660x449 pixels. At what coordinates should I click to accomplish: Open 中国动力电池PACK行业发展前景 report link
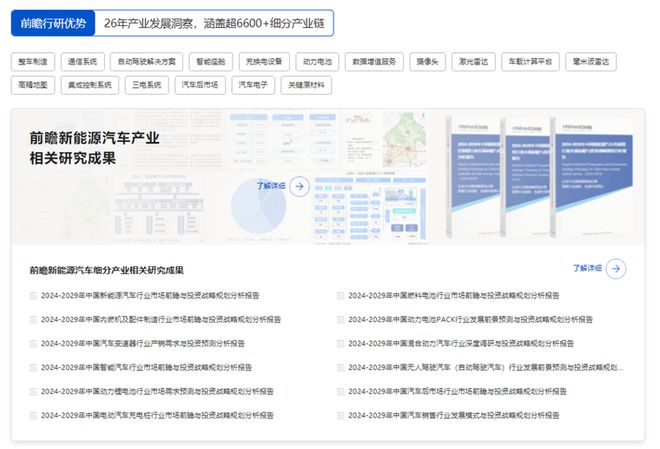tap(471, 320)
